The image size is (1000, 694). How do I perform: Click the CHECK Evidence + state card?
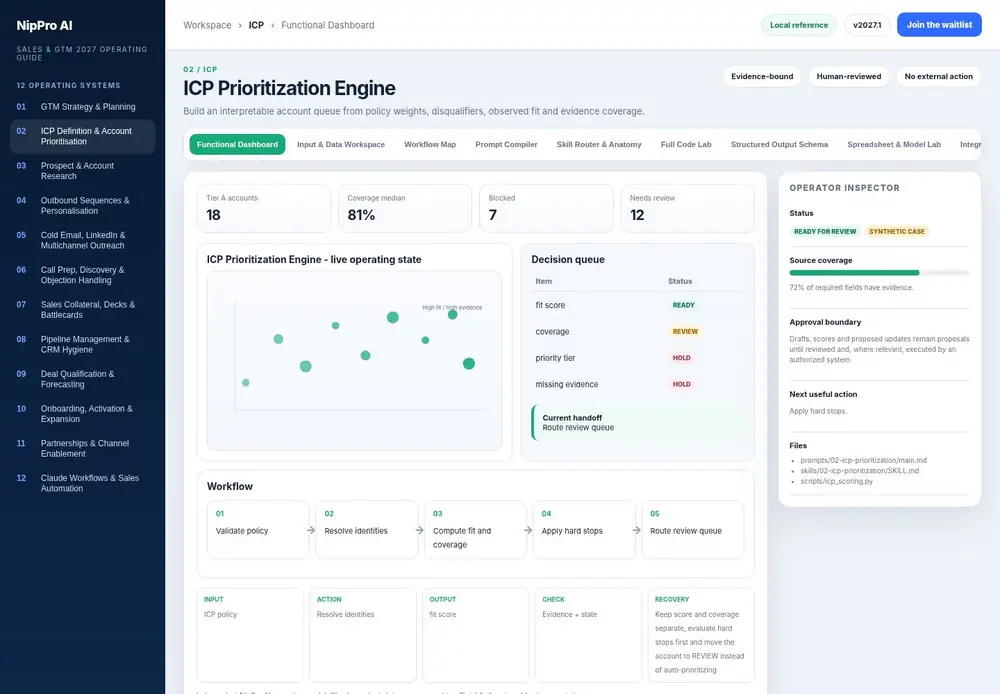[x=588, y=635]
